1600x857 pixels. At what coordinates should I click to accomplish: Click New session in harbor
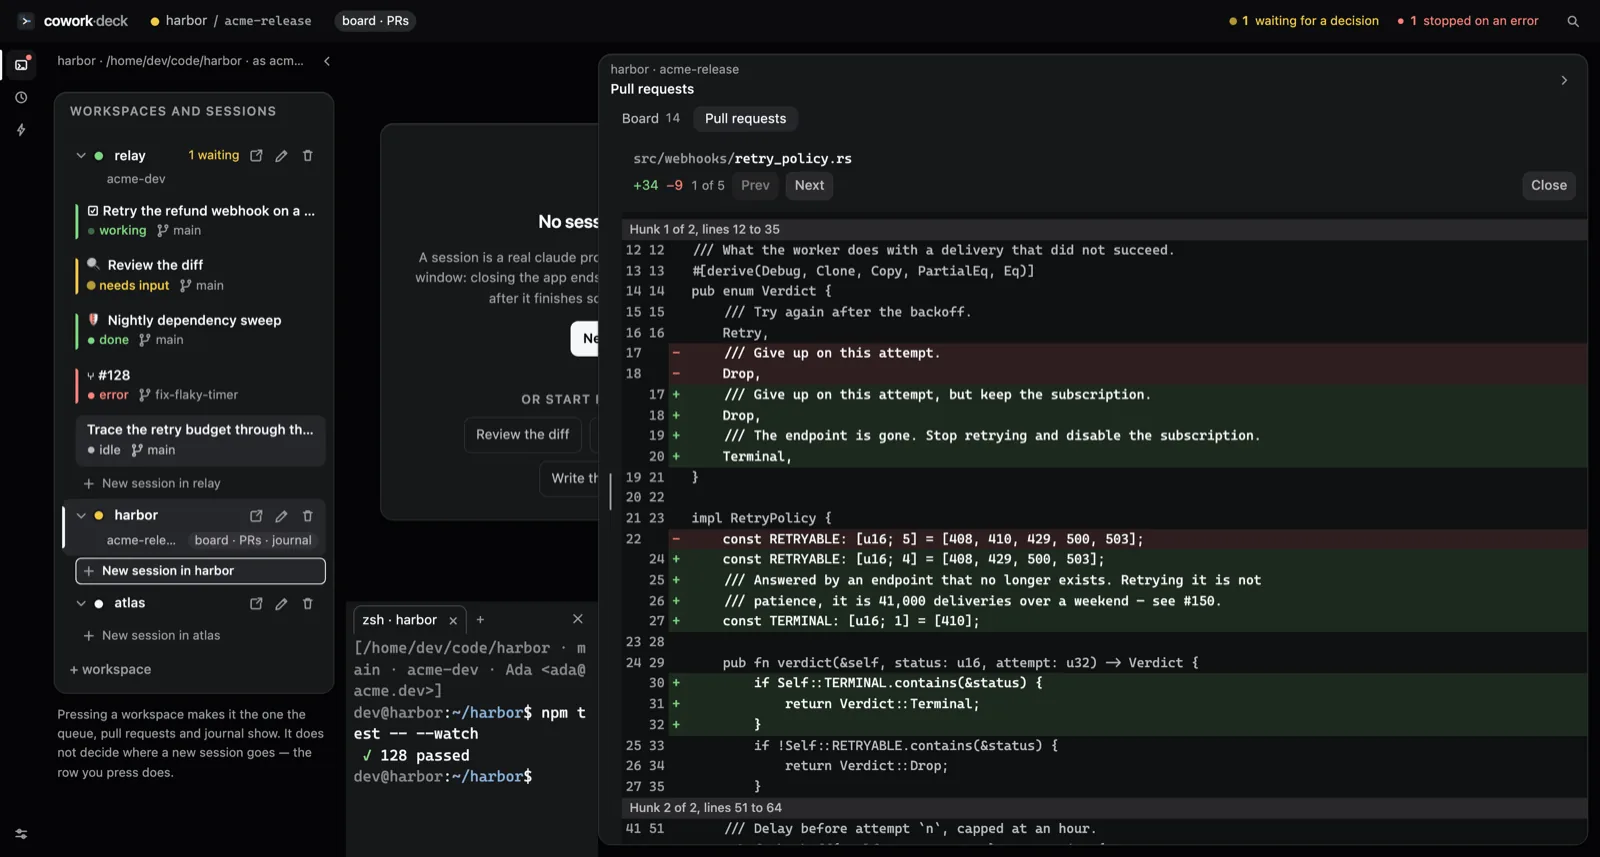(200, 571)
